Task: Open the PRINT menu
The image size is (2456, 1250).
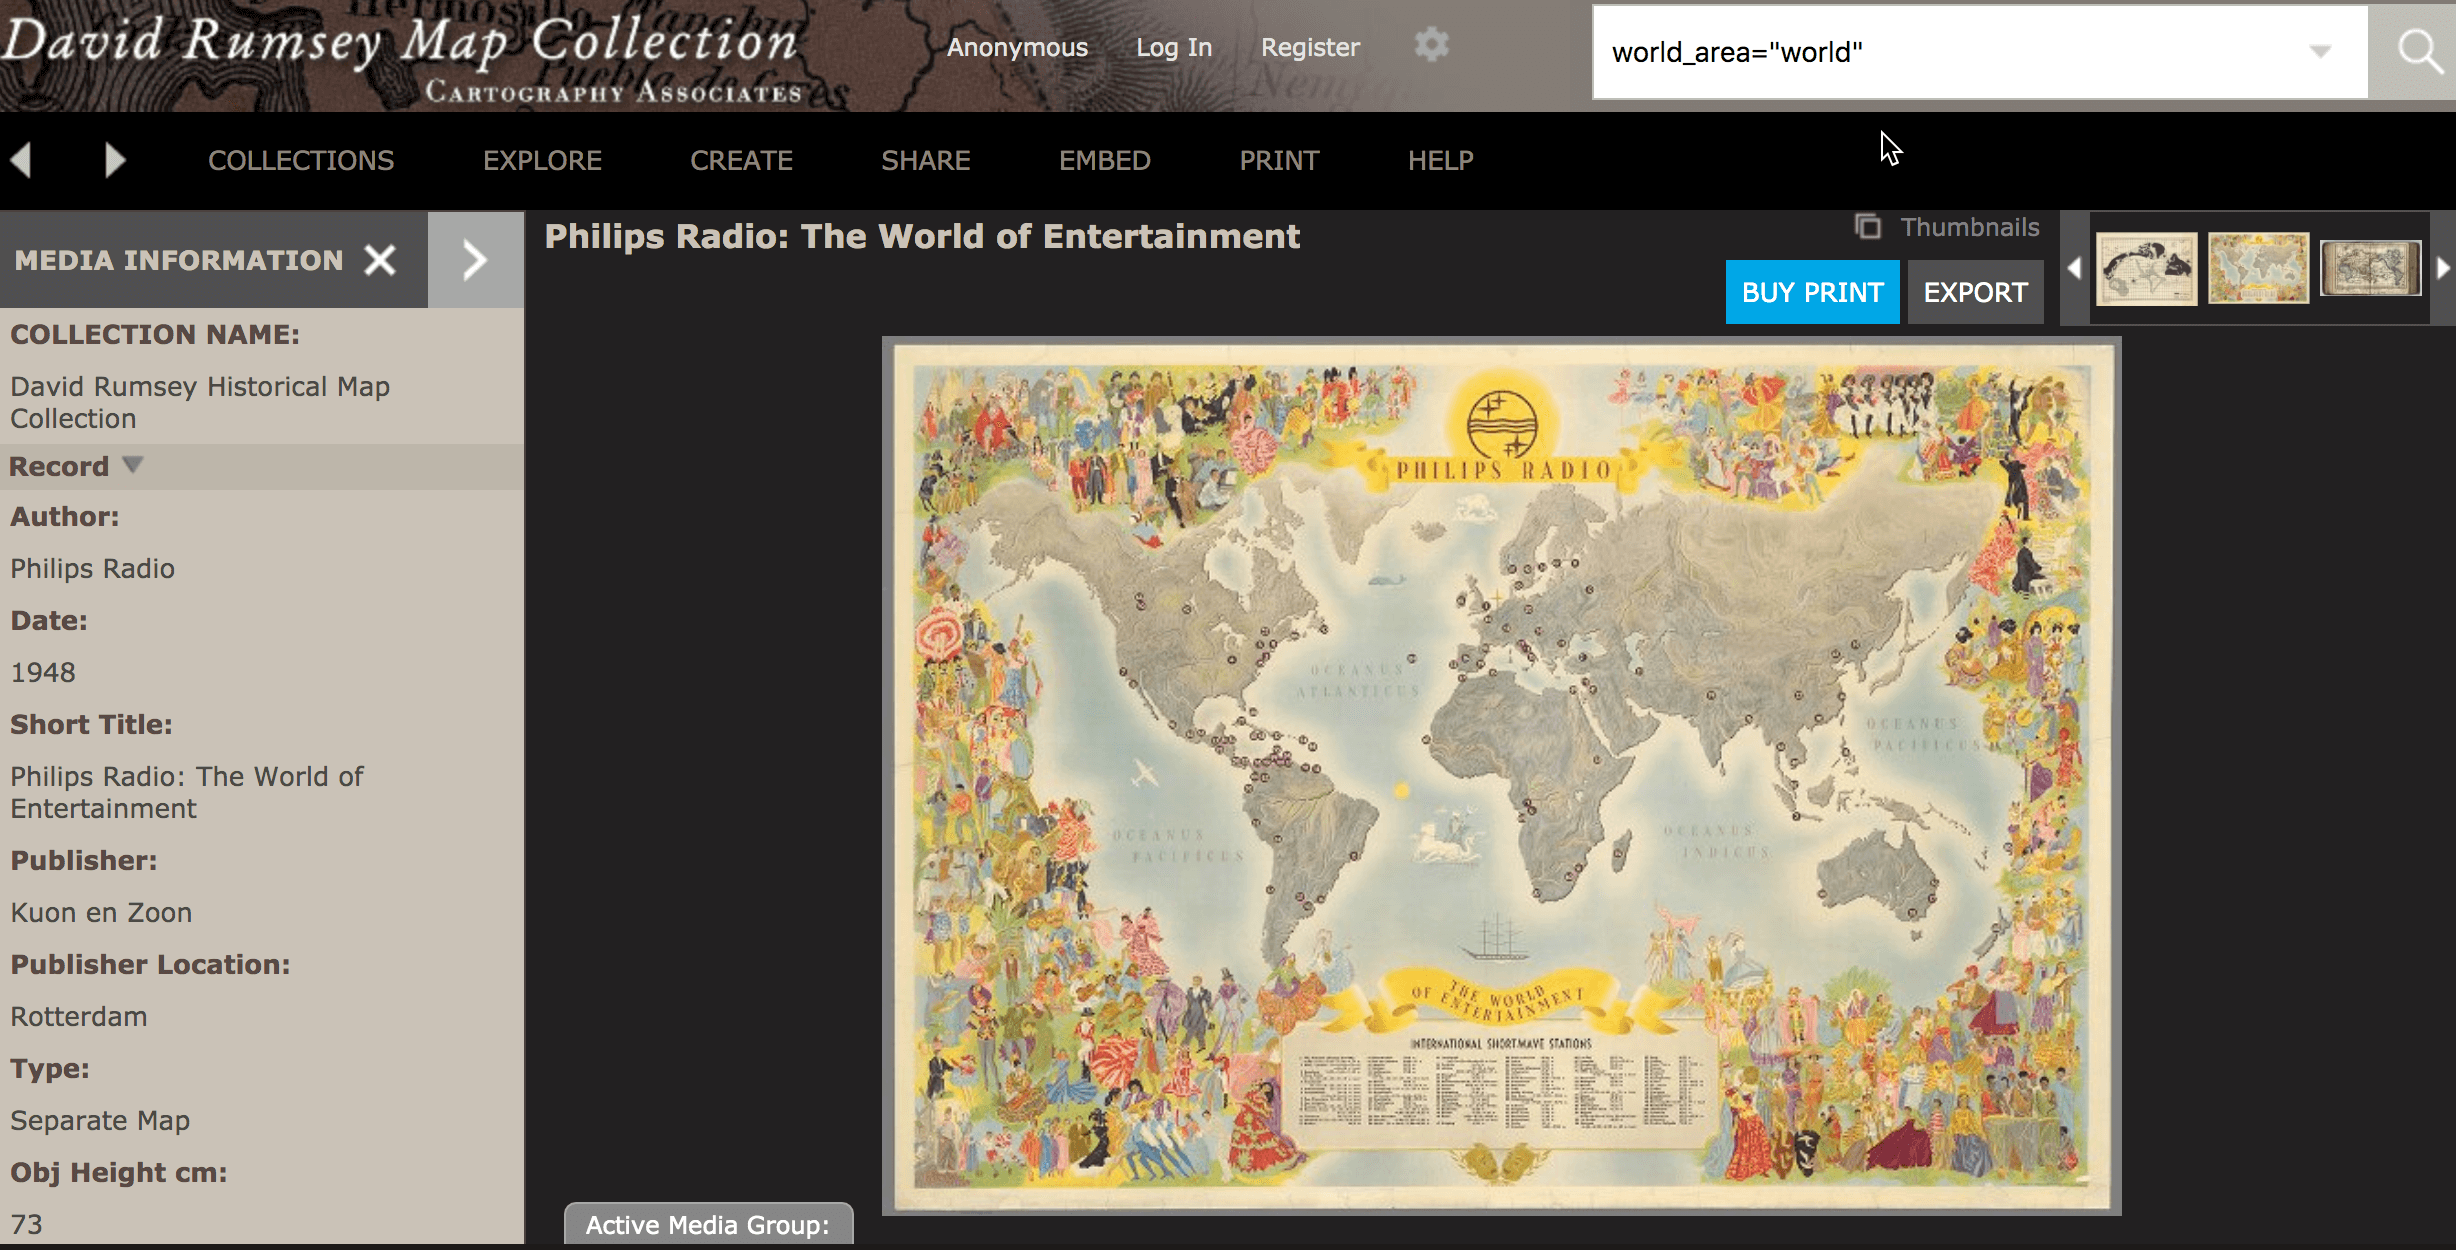Action: 1279,160
